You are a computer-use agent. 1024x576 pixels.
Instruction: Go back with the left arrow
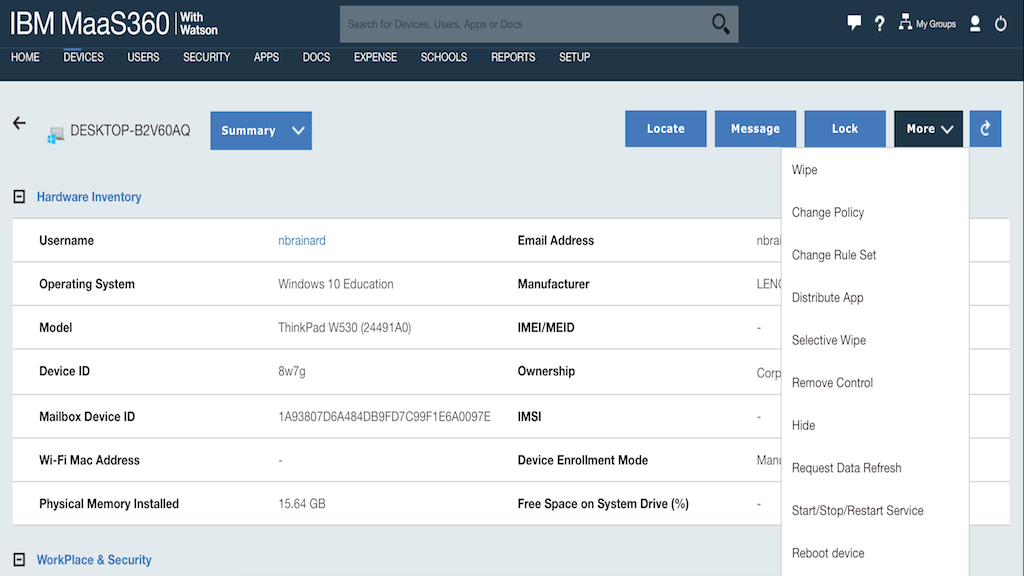coord(19,123)
